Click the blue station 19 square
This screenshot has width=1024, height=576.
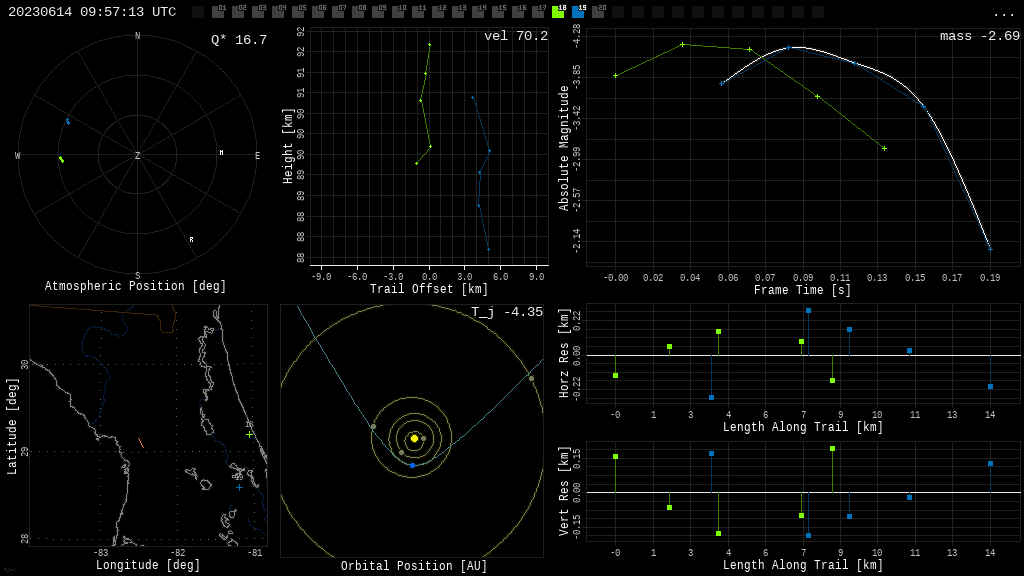point(578,12)
